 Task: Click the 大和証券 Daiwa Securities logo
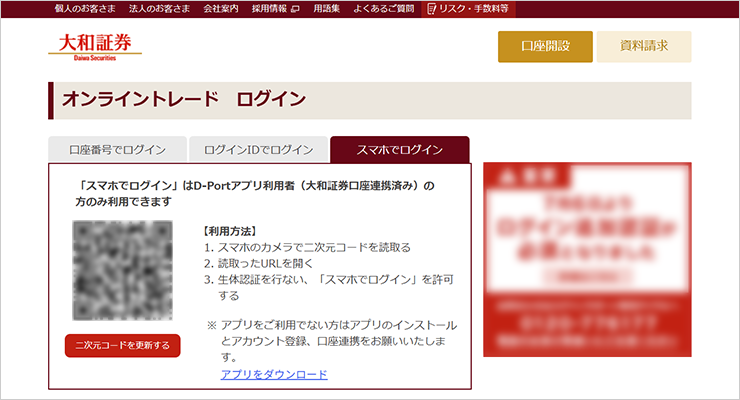click(95, 47)
